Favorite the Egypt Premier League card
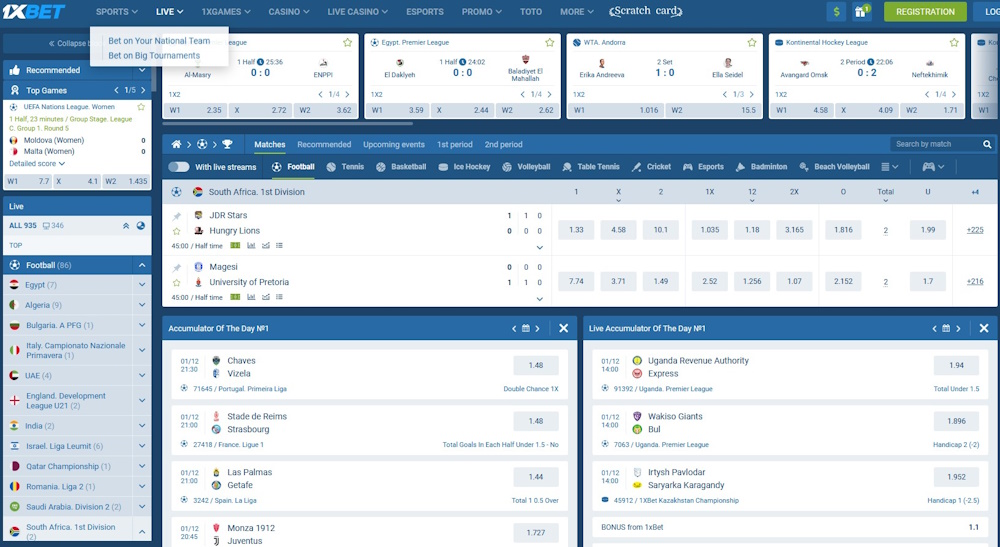Image resolution: width=1000 pixels, height=547 pixels. tap(550, 43)
